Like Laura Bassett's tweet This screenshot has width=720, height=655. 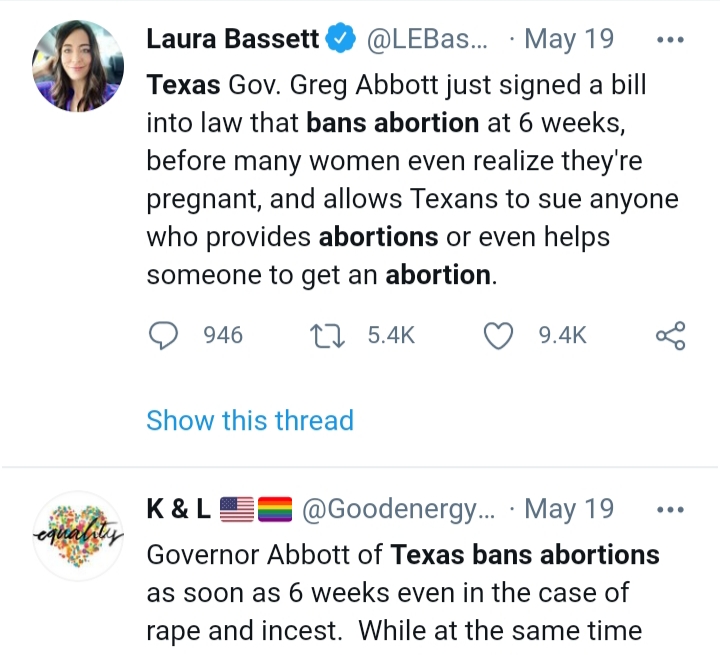(498, 336)
